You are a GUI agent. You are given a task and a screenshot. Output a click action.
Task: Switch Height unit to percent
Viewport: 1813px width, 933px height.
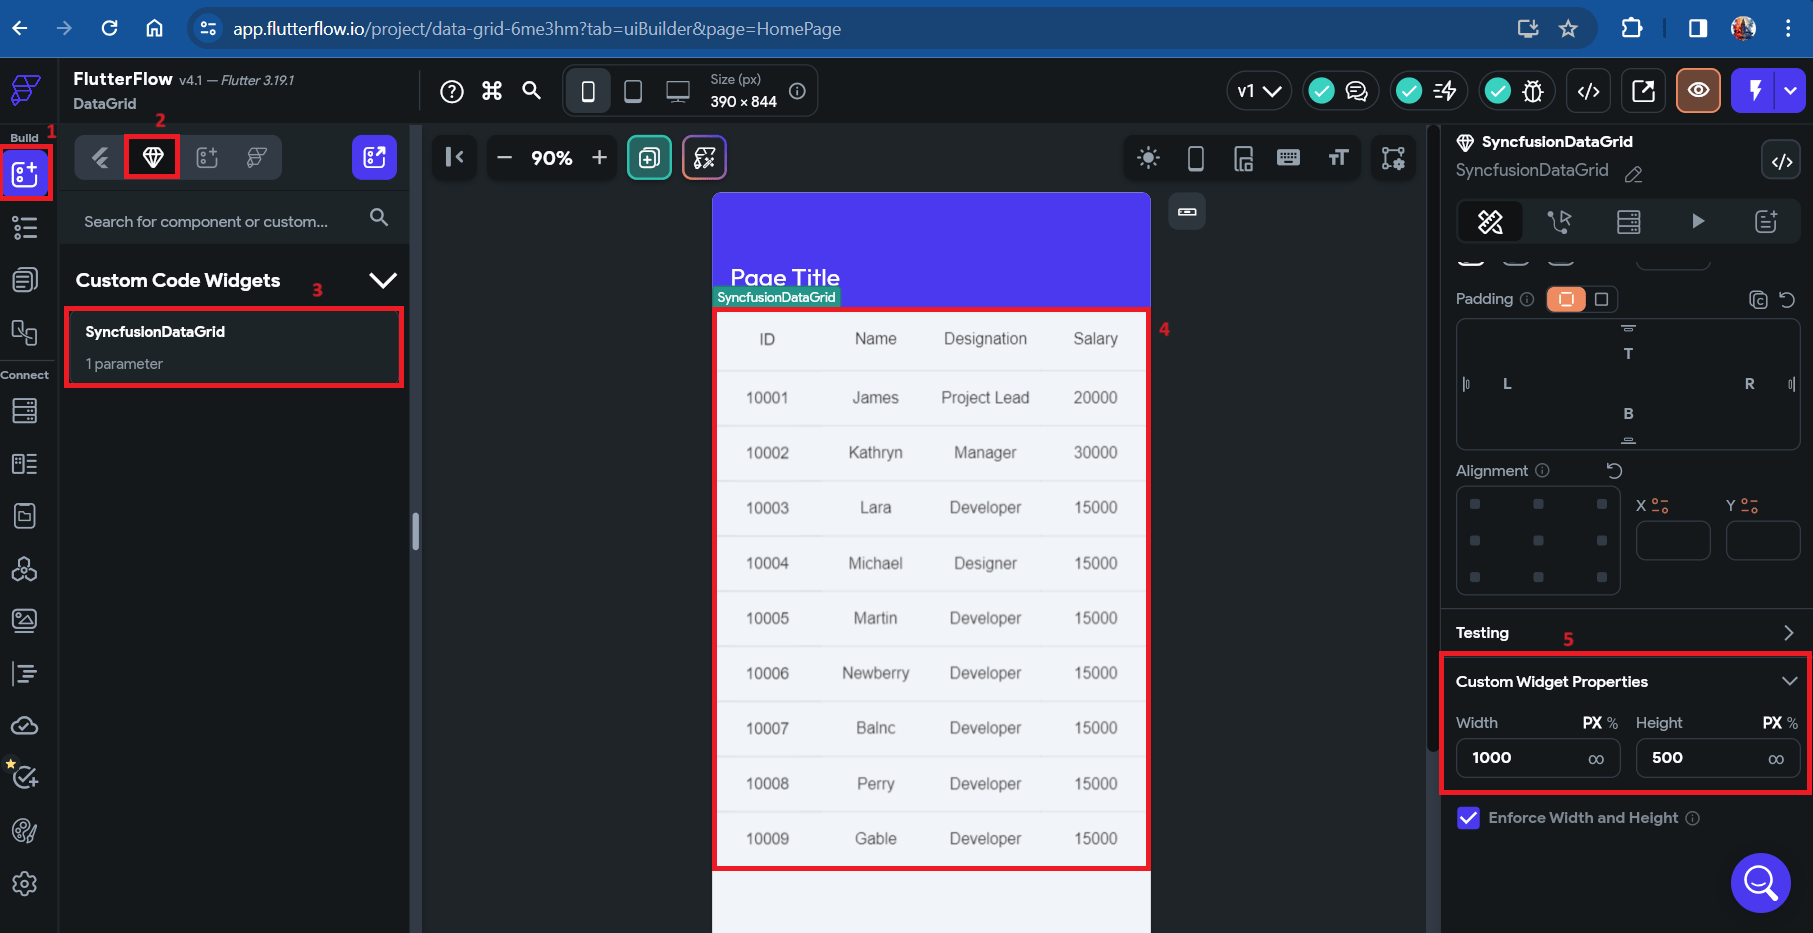pyautogui.click(x=1792, y=723)
